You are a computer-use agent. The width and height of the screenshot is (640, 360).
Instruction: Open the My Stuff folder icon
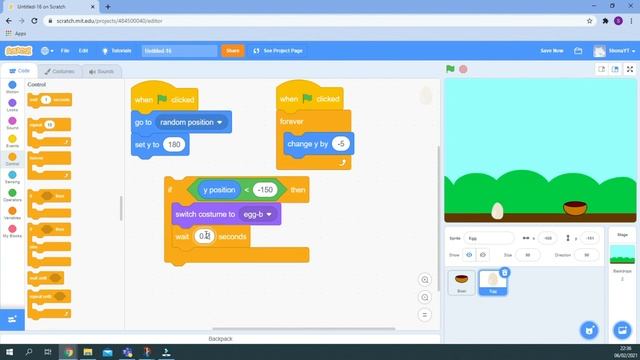578,51
